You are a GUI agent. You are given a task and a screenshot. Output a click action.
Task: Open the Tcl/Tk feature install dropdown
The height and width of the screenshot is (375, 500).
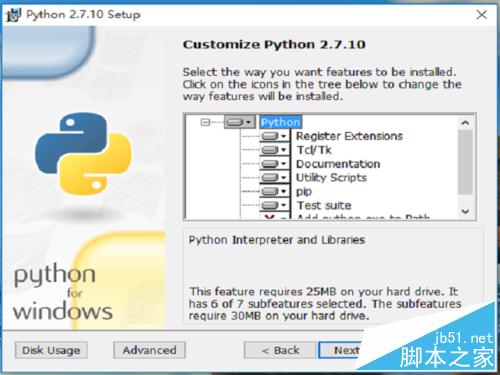[274, 150]
